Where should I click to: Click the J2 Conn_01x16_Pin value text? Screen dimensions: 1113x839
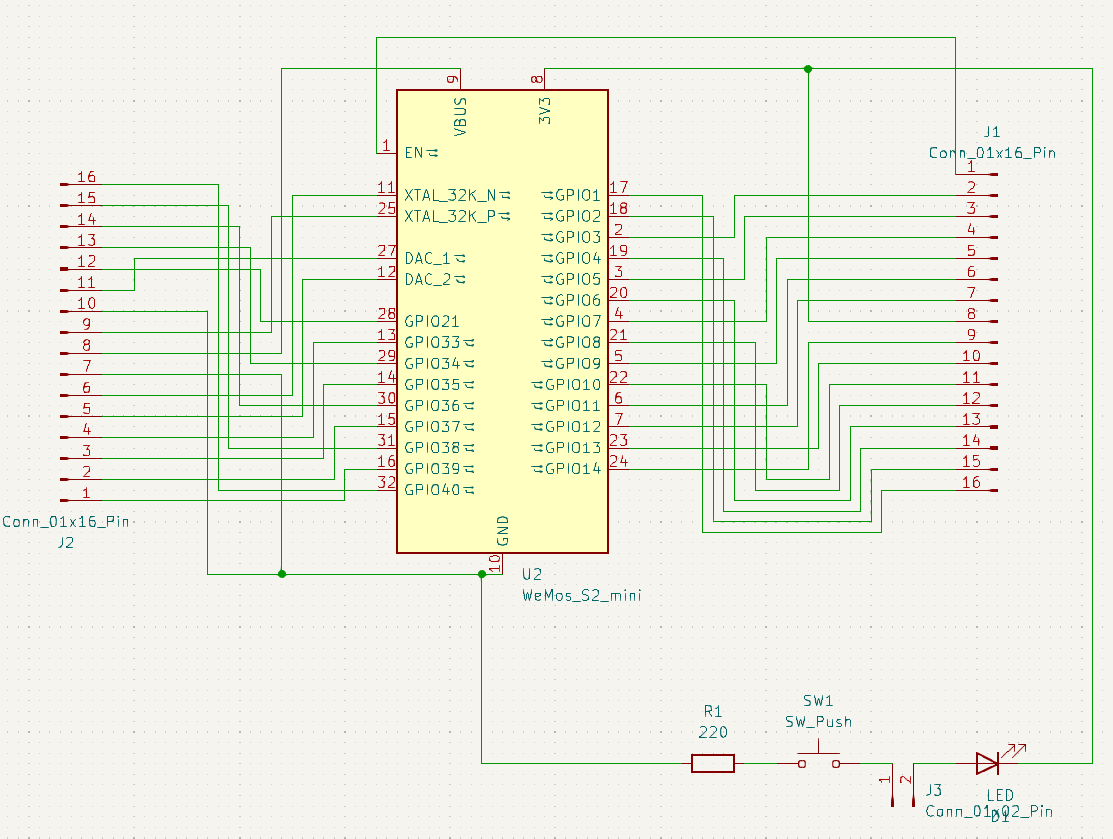click(66, 521)
